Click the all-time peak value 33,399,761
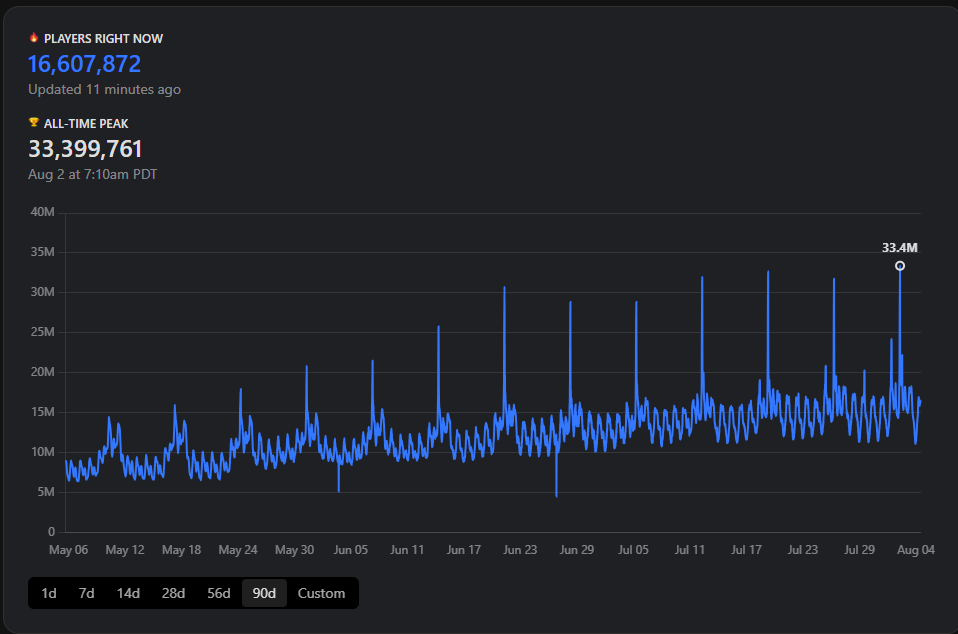This screenshot has height=634, width=958. [85, 148]
